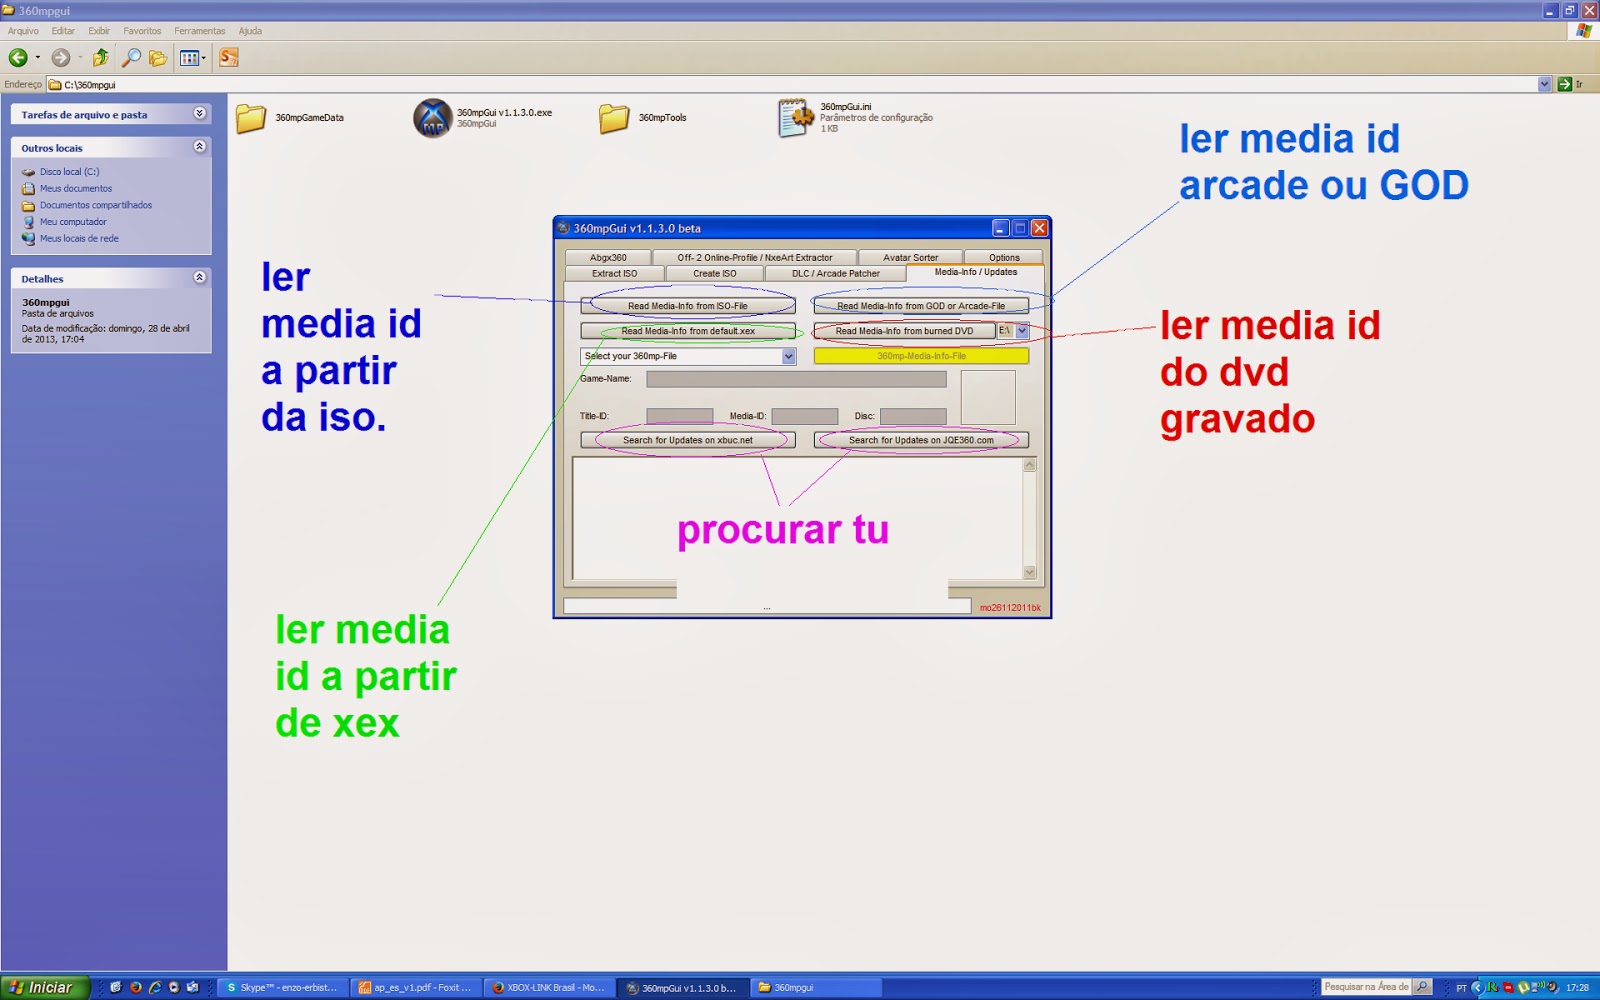The width and height of the screenshot is (1600, 1000).
Task: Switch to XBOX-LINK Brasil Firefox taskbar item
Action: click(x=549, y=987)
